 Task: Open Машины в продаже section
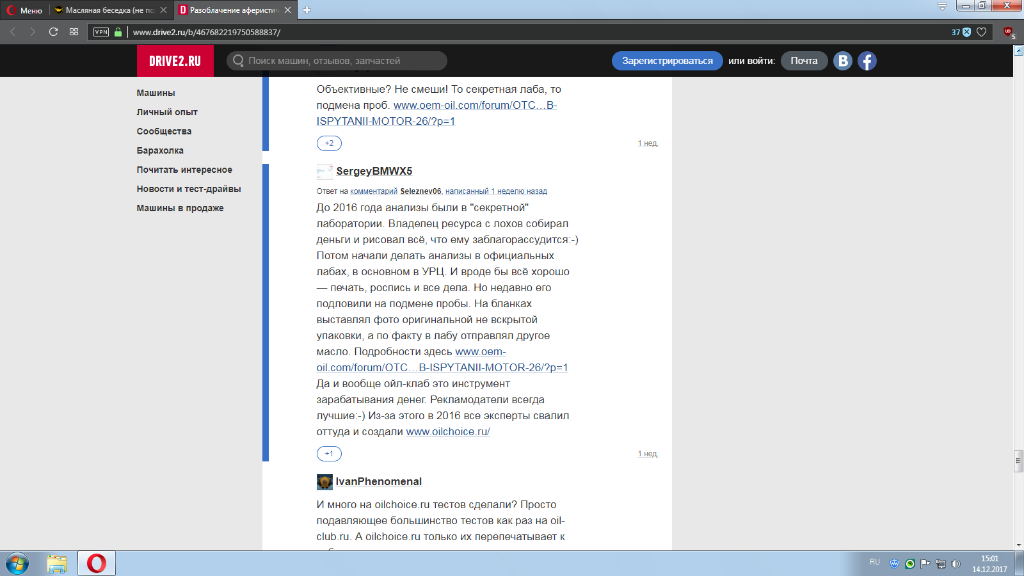point(180,208)
